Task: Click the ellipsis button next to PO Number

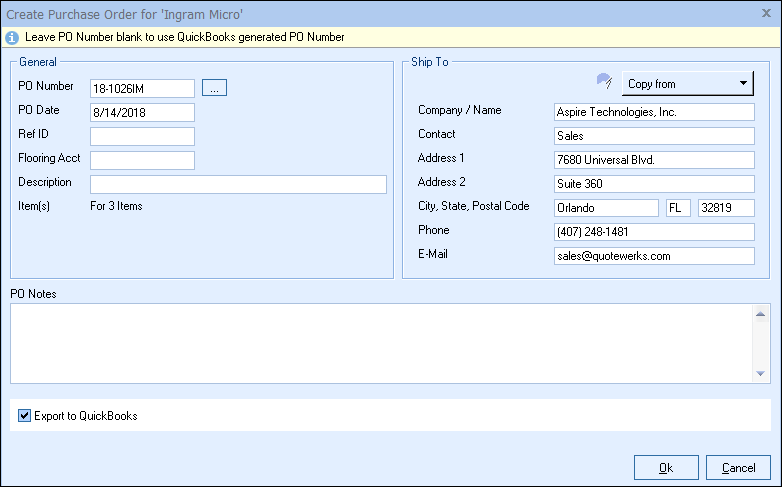Action: pyautogui.click(x=214, y=88)
